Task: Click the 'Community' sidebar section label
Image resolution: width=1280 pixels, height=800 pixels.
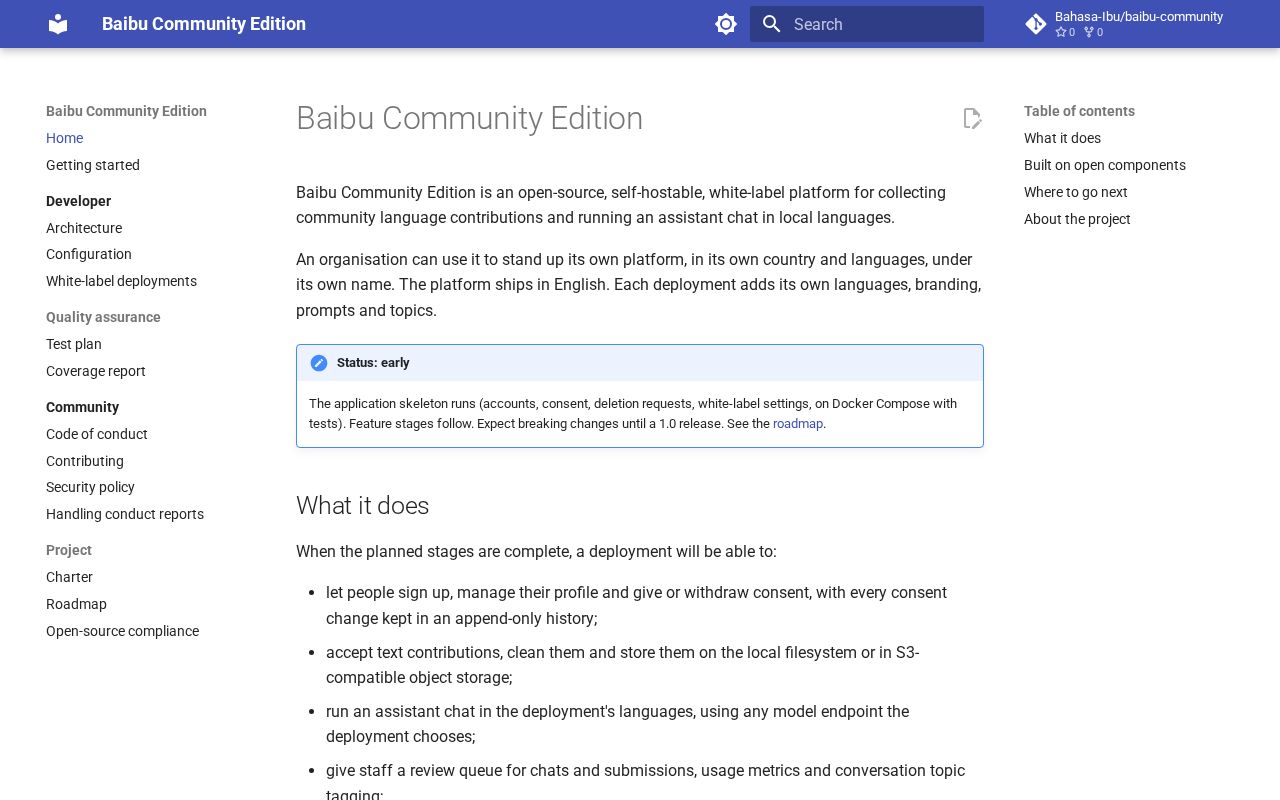Action: [82, 407]
